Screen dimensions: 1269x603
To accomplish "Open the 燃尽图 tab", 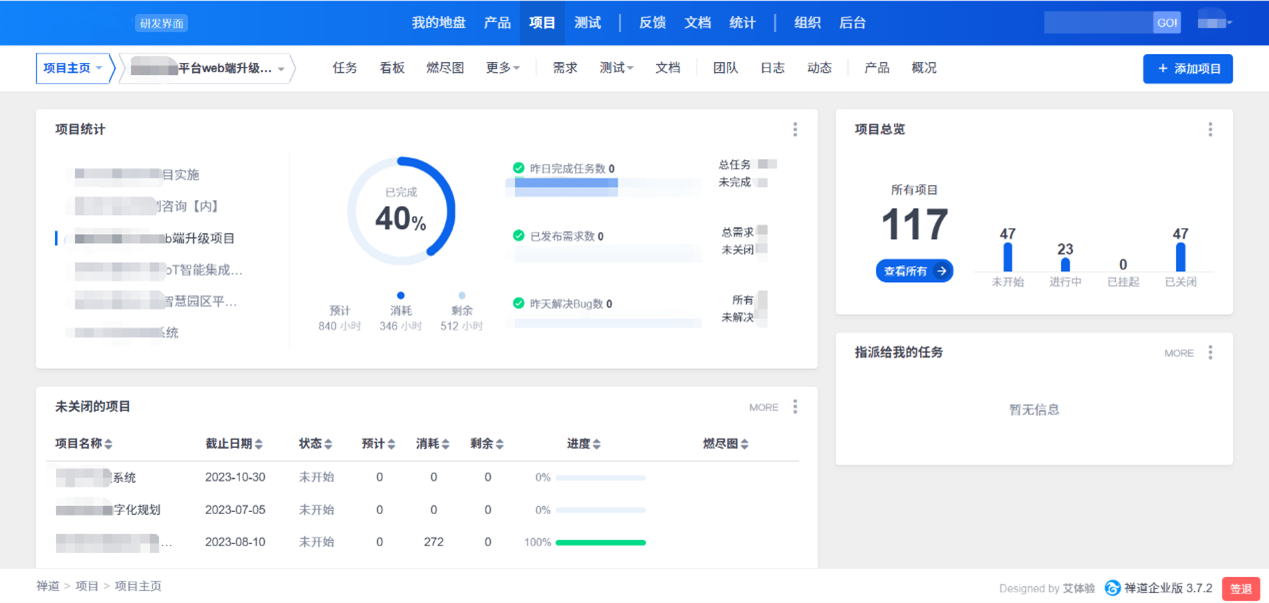I will click(445, 68).
